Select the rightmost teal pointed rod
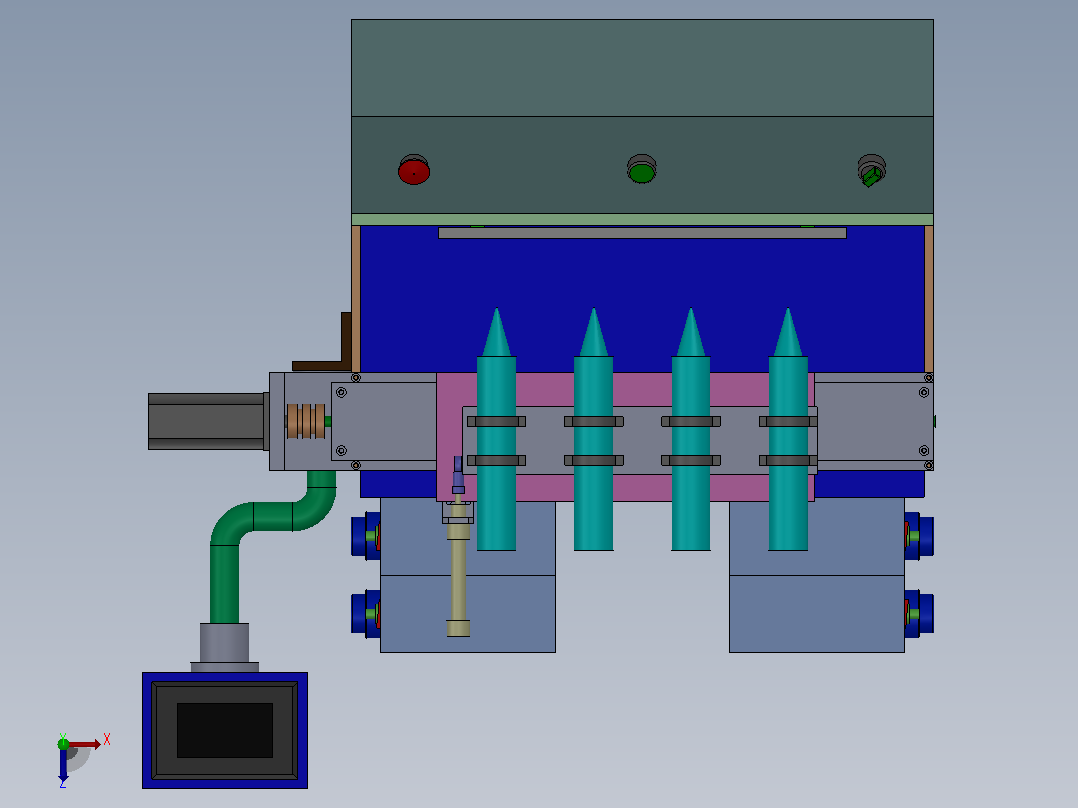Image resolution: width=1078 pixels, height=808 pixels. point(788,429)
